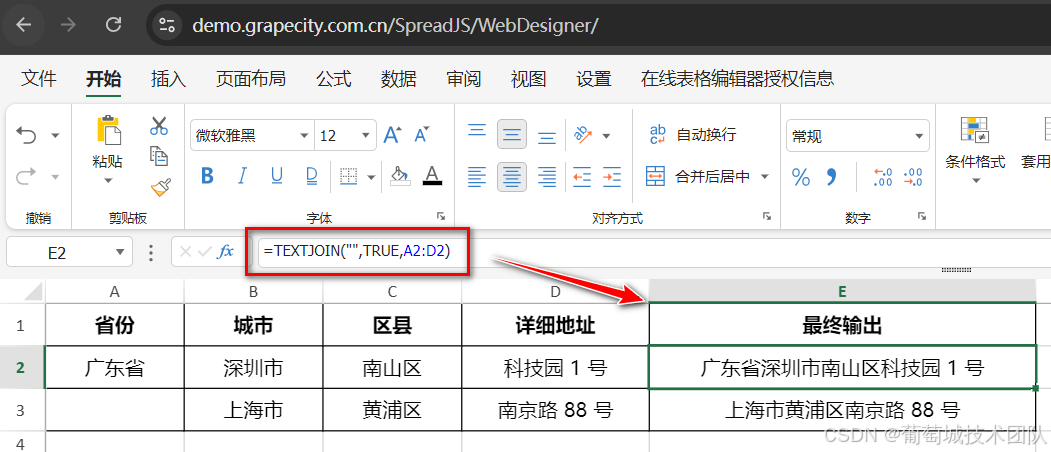The image size is (1051, 452).
Task: Click the fill color bucket
Action: pyautogui.click(x=400, y=176)
